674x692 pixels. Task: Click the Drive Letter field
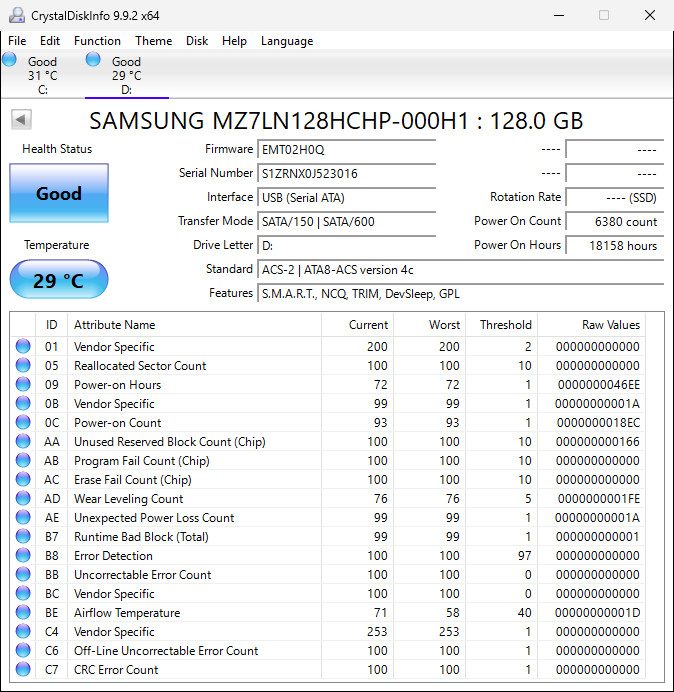346,245
